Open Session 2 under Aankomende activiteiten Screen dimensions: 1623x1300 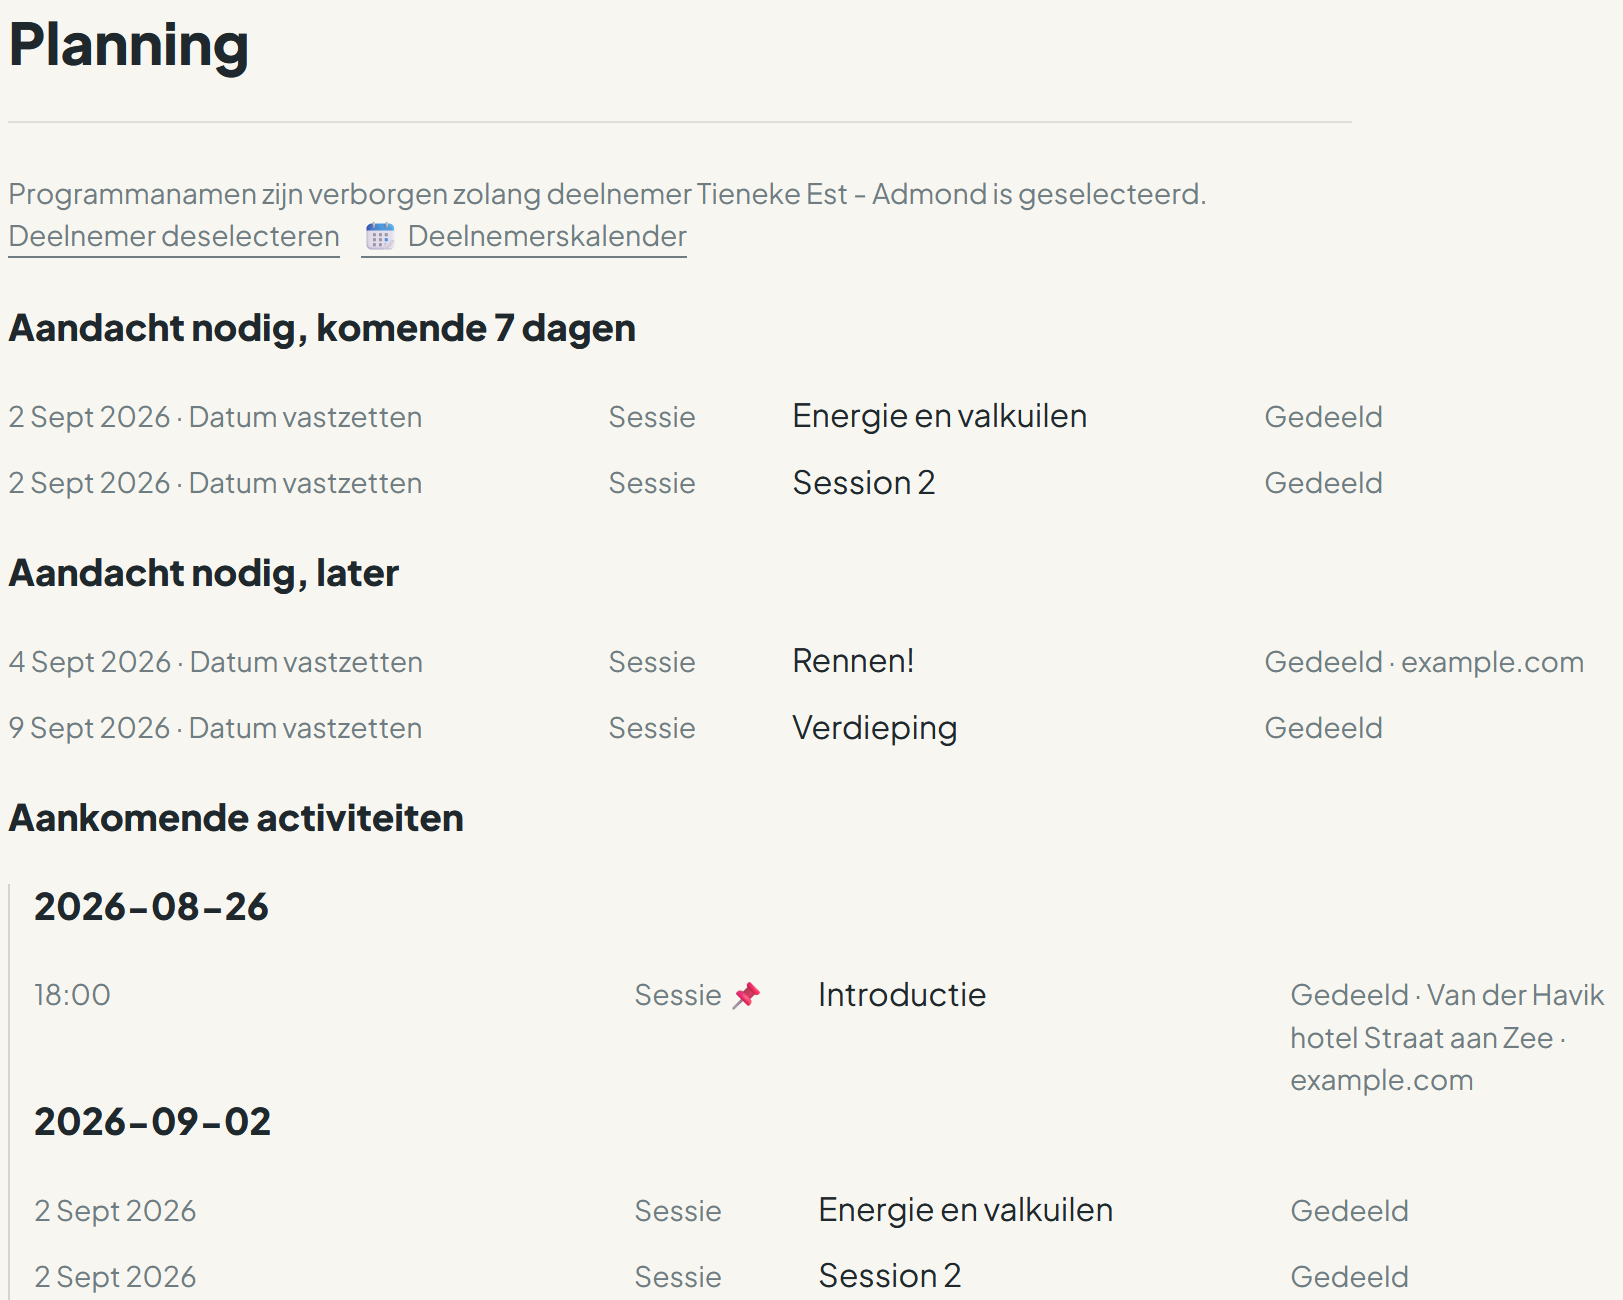(x=889, y=1276)
